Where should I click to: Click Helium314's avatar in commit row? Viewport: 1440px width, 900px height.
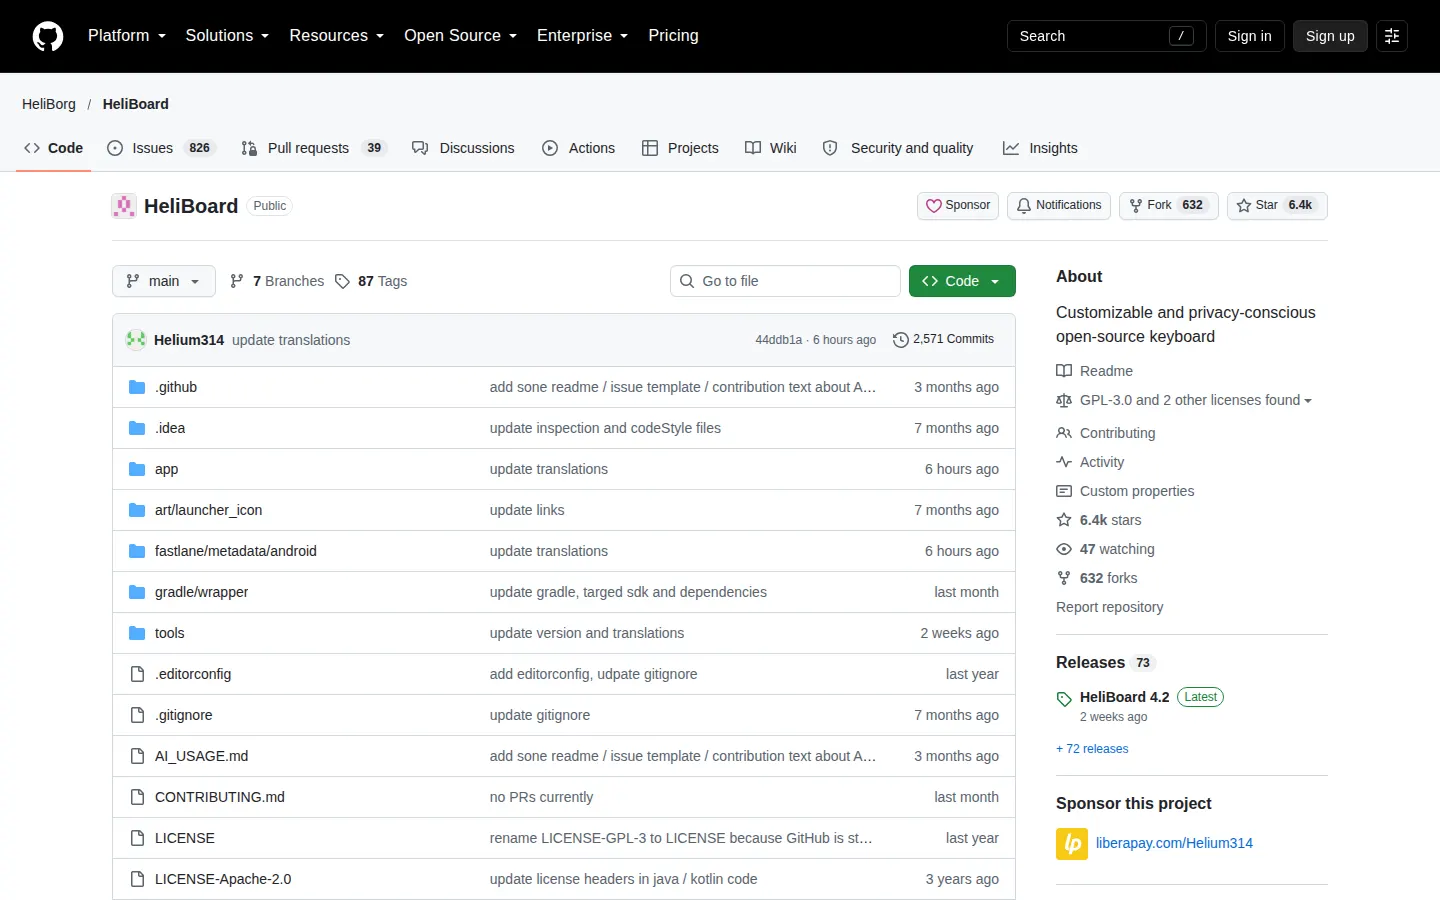[136, 340]
